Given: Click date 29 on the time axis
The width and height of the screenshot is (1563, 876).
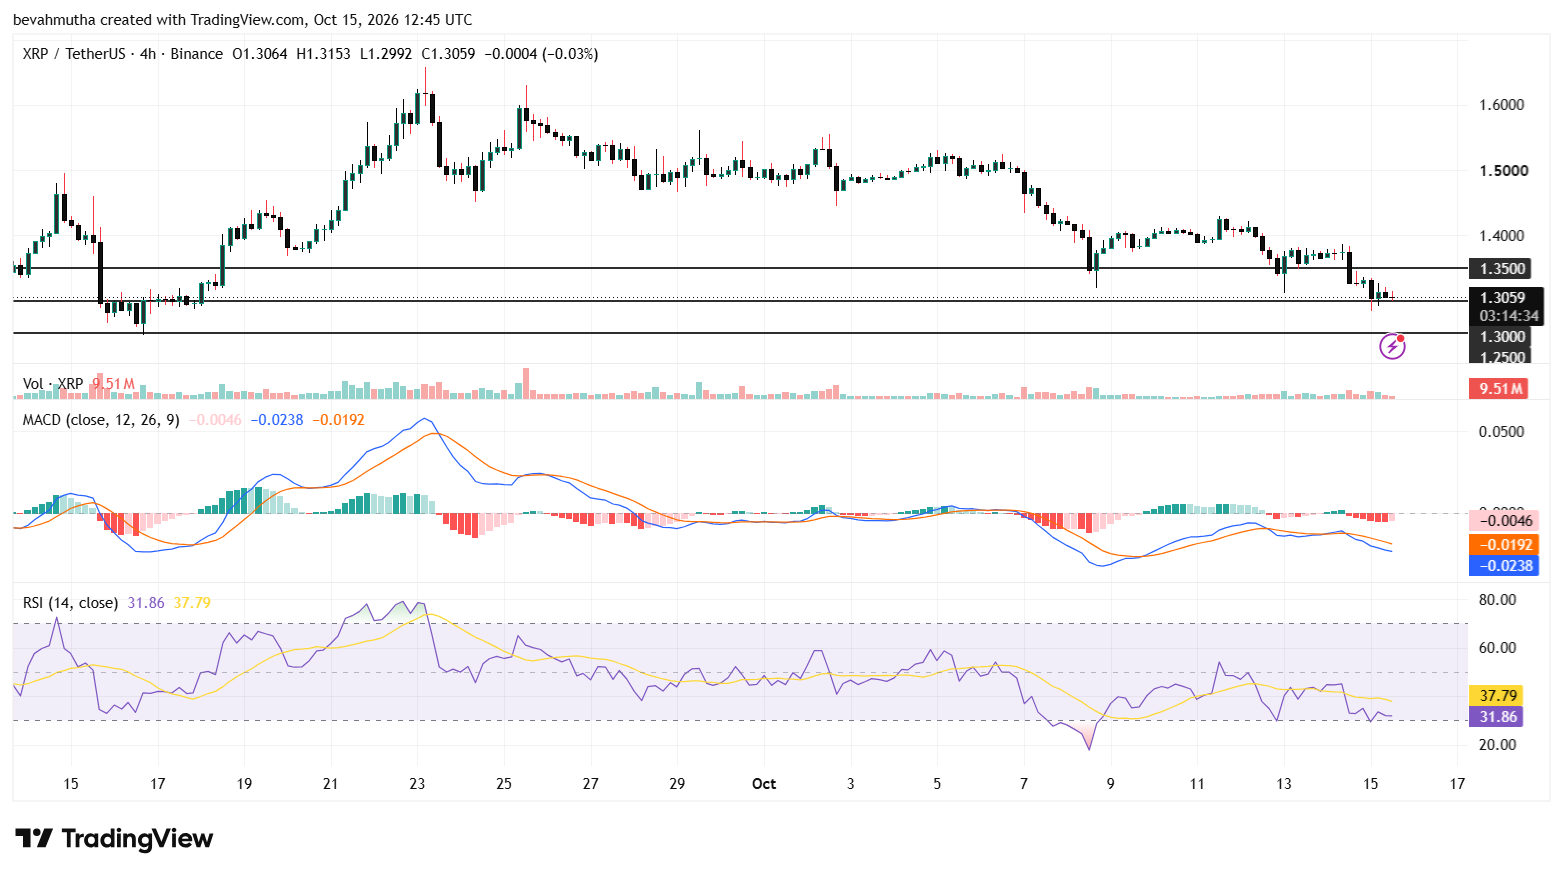Looking at the screenshot, I should (x=677, y=784).
